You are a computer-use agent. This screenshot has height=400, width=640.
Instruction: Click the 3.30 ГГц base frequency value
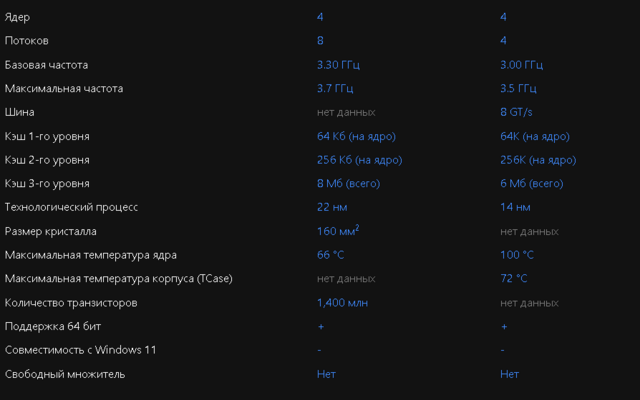337,65
